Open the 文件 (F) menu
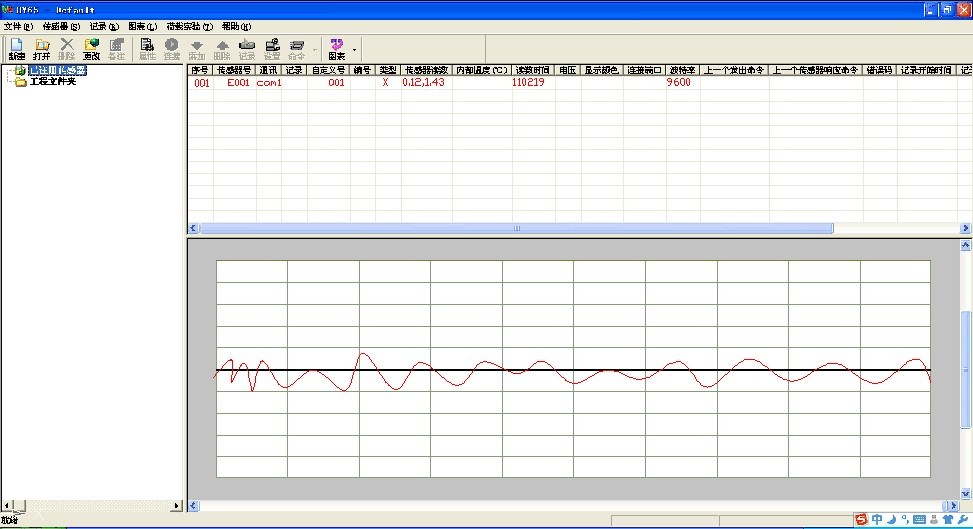 click(x=18, y=26)
